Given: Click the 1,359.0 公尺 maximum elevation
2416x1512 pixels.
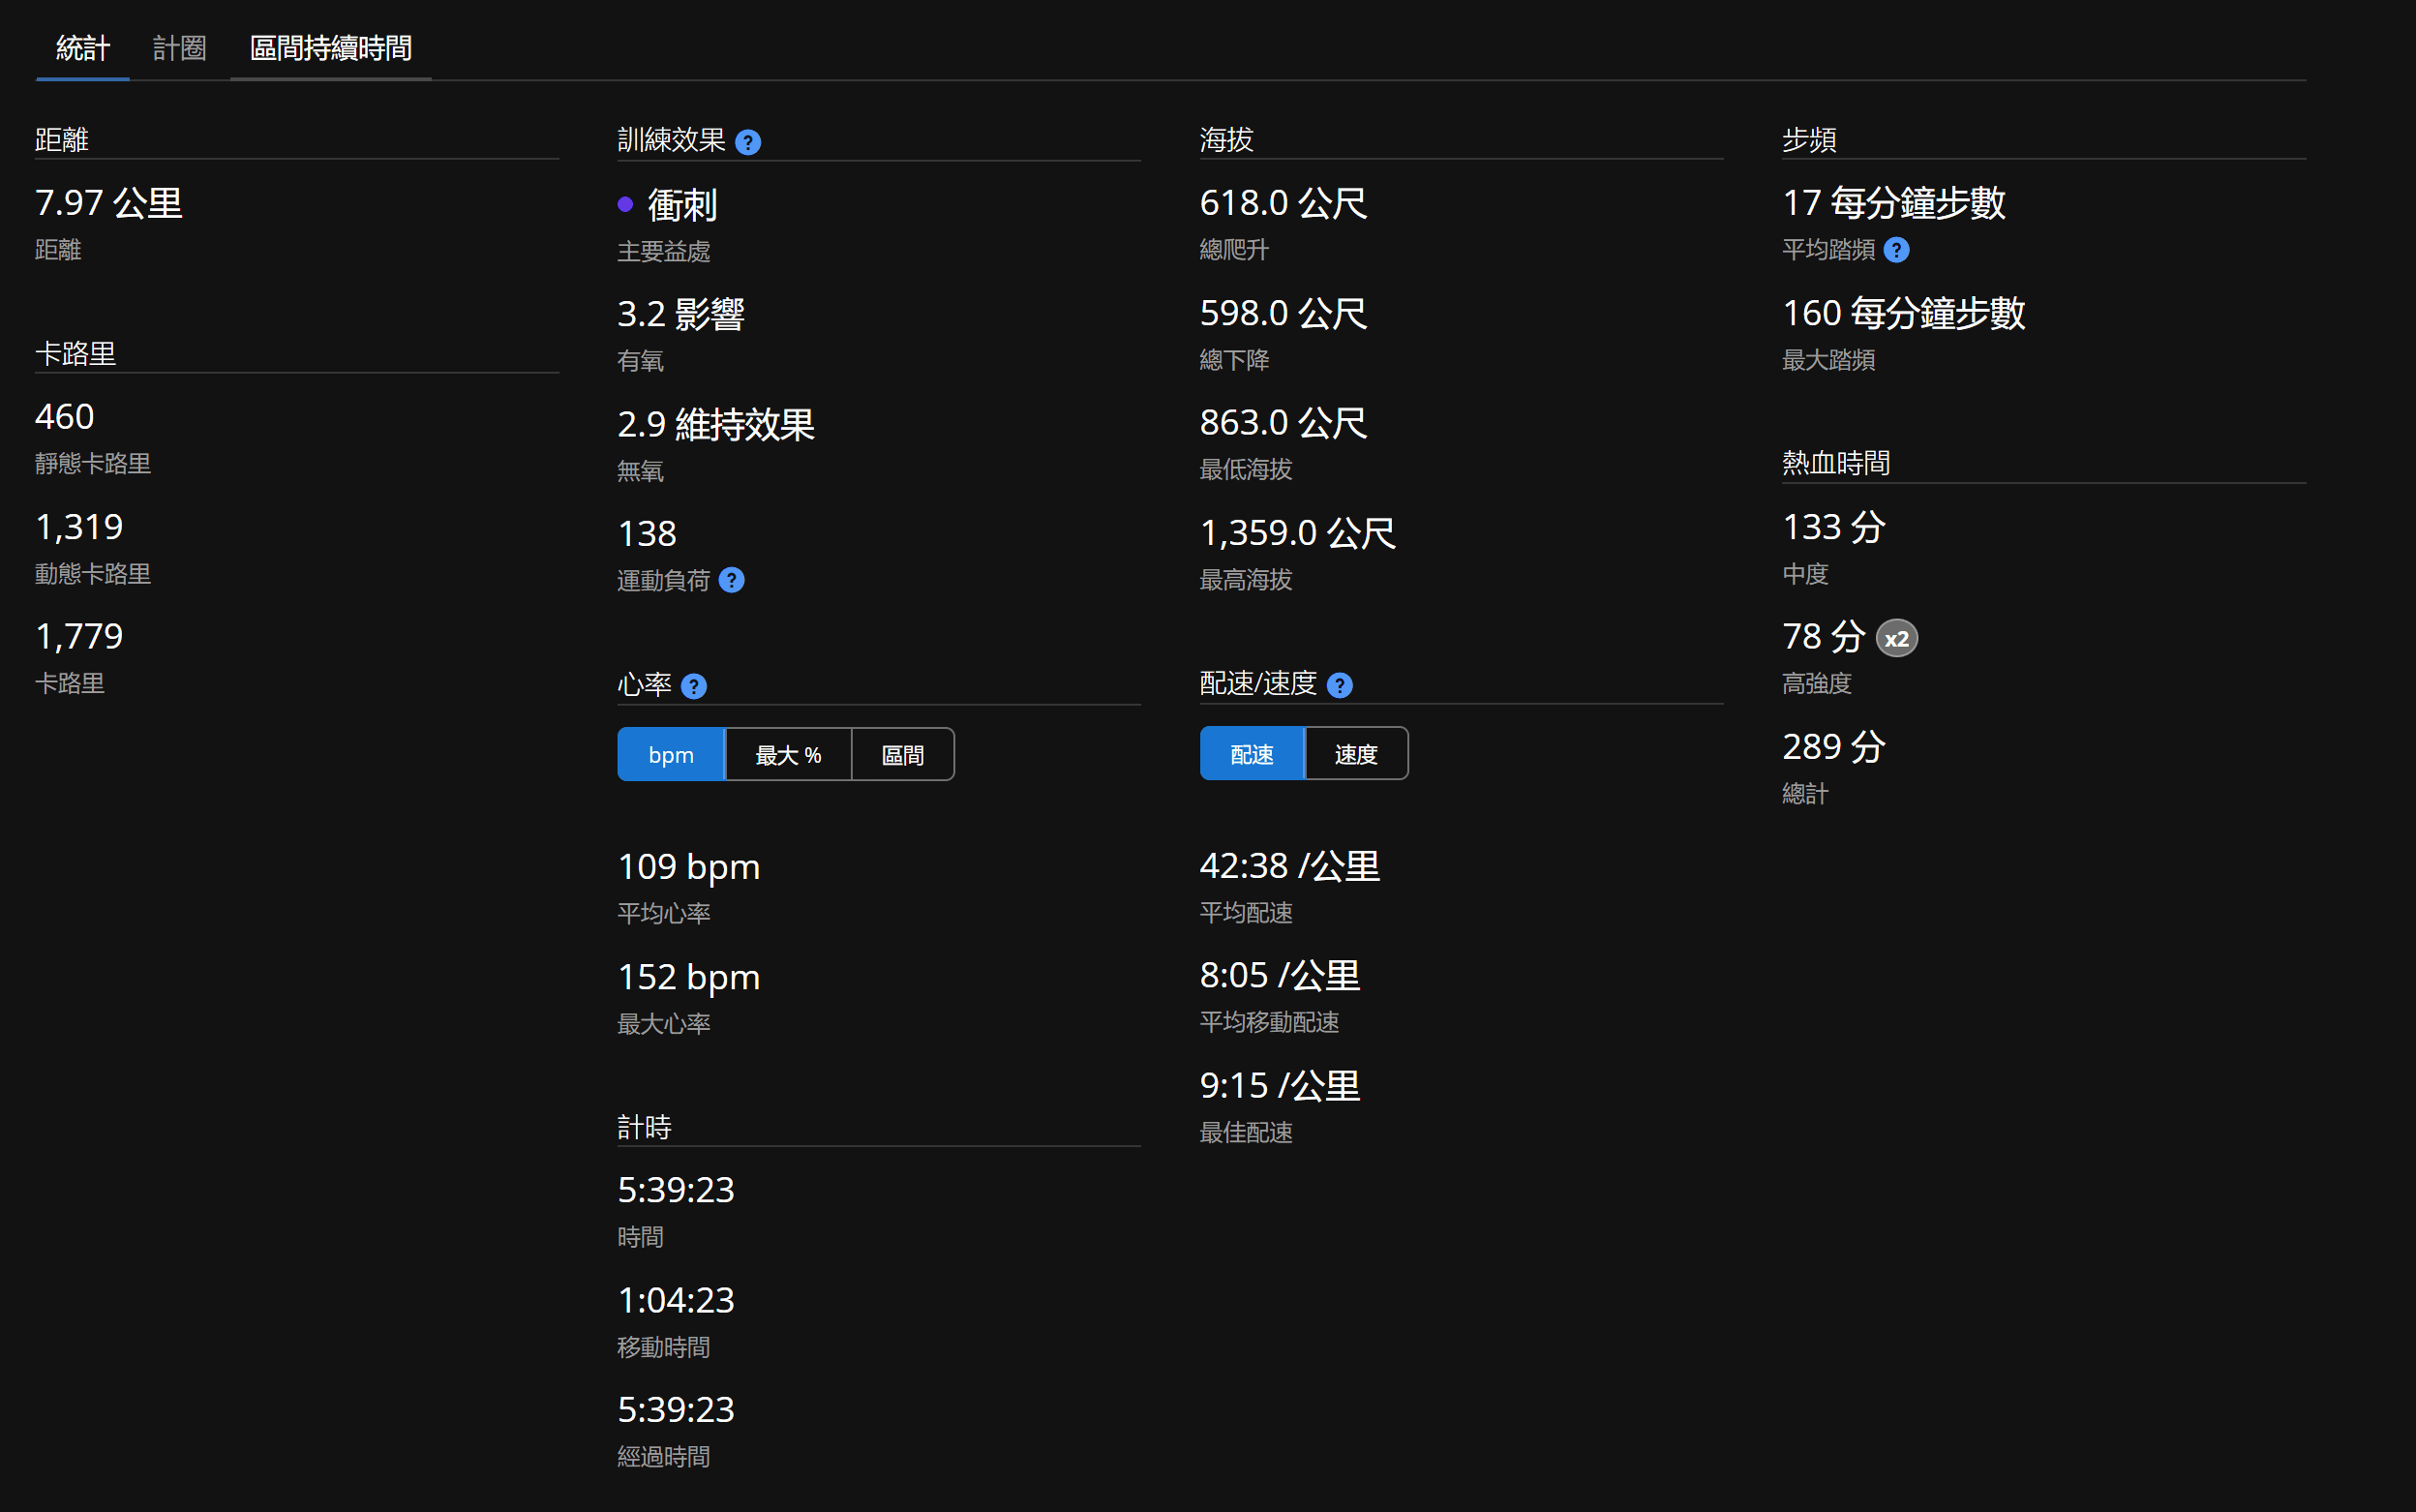Looking at the screenshot, I should (x=1298, y=533).
